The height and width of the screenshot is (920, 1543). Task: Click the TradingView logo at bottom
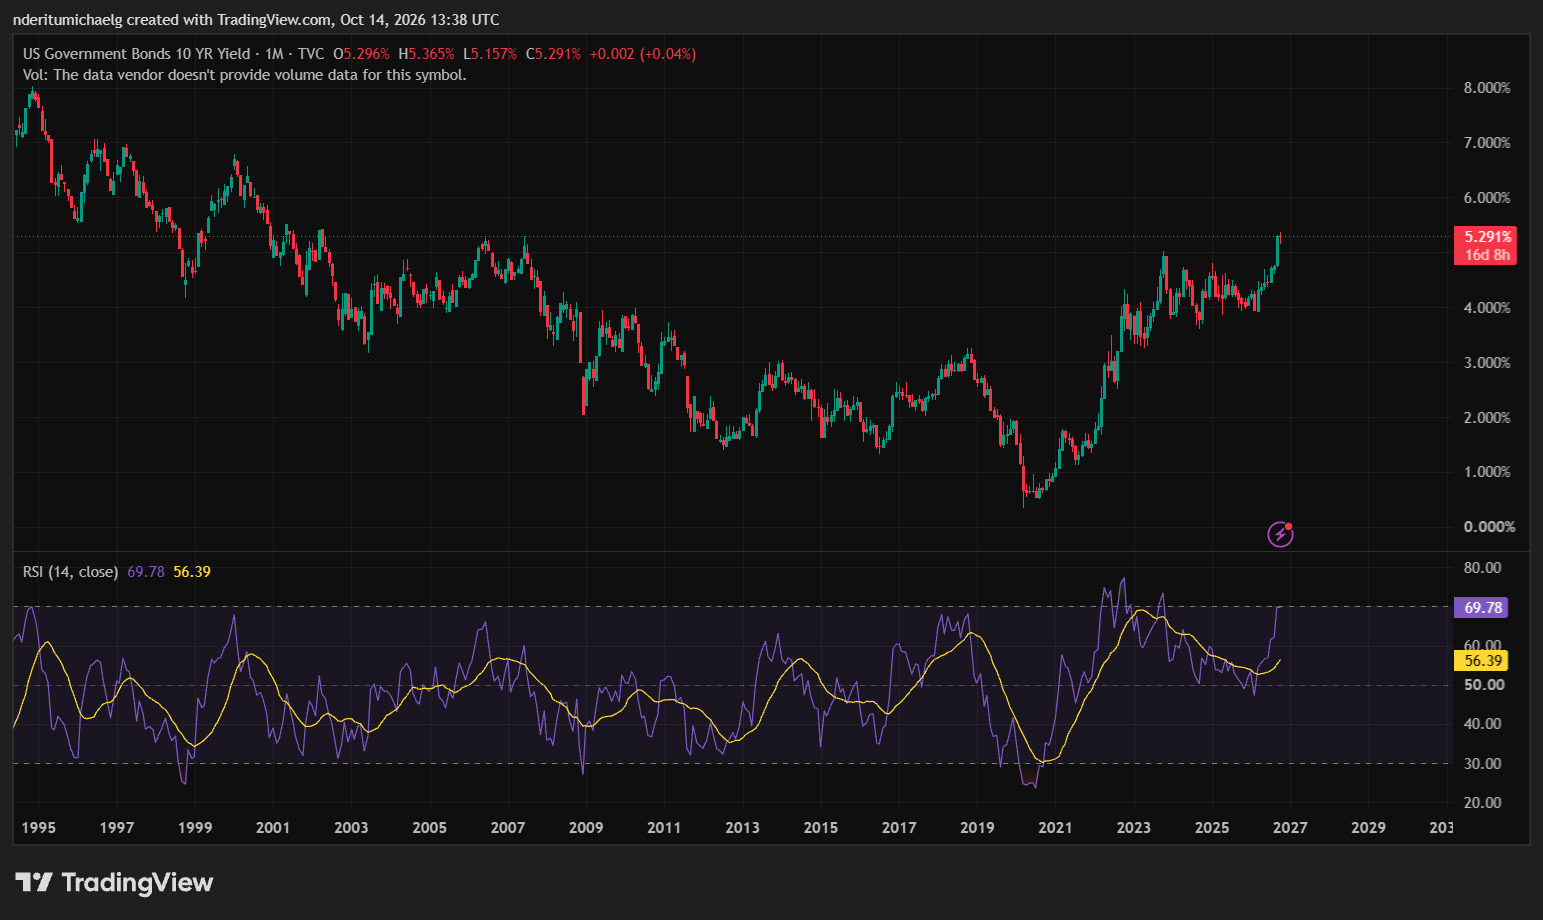(x=114, y=882)
